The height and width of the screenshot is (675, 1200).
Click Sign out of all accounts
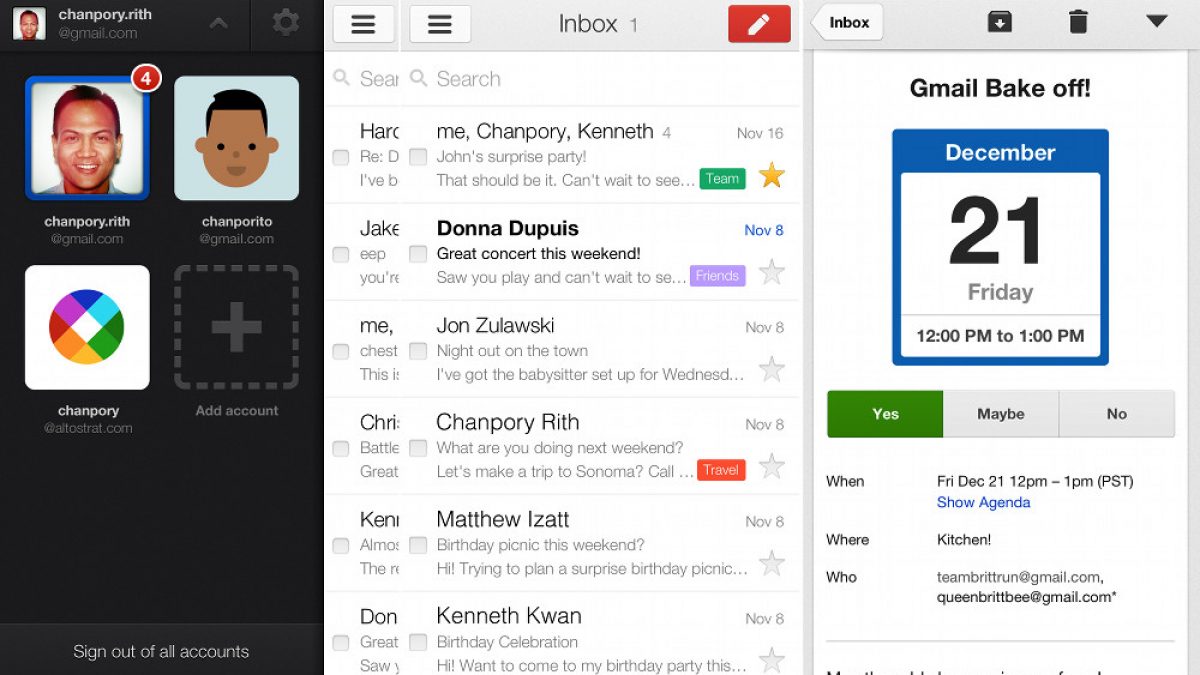tap(161, 651)
